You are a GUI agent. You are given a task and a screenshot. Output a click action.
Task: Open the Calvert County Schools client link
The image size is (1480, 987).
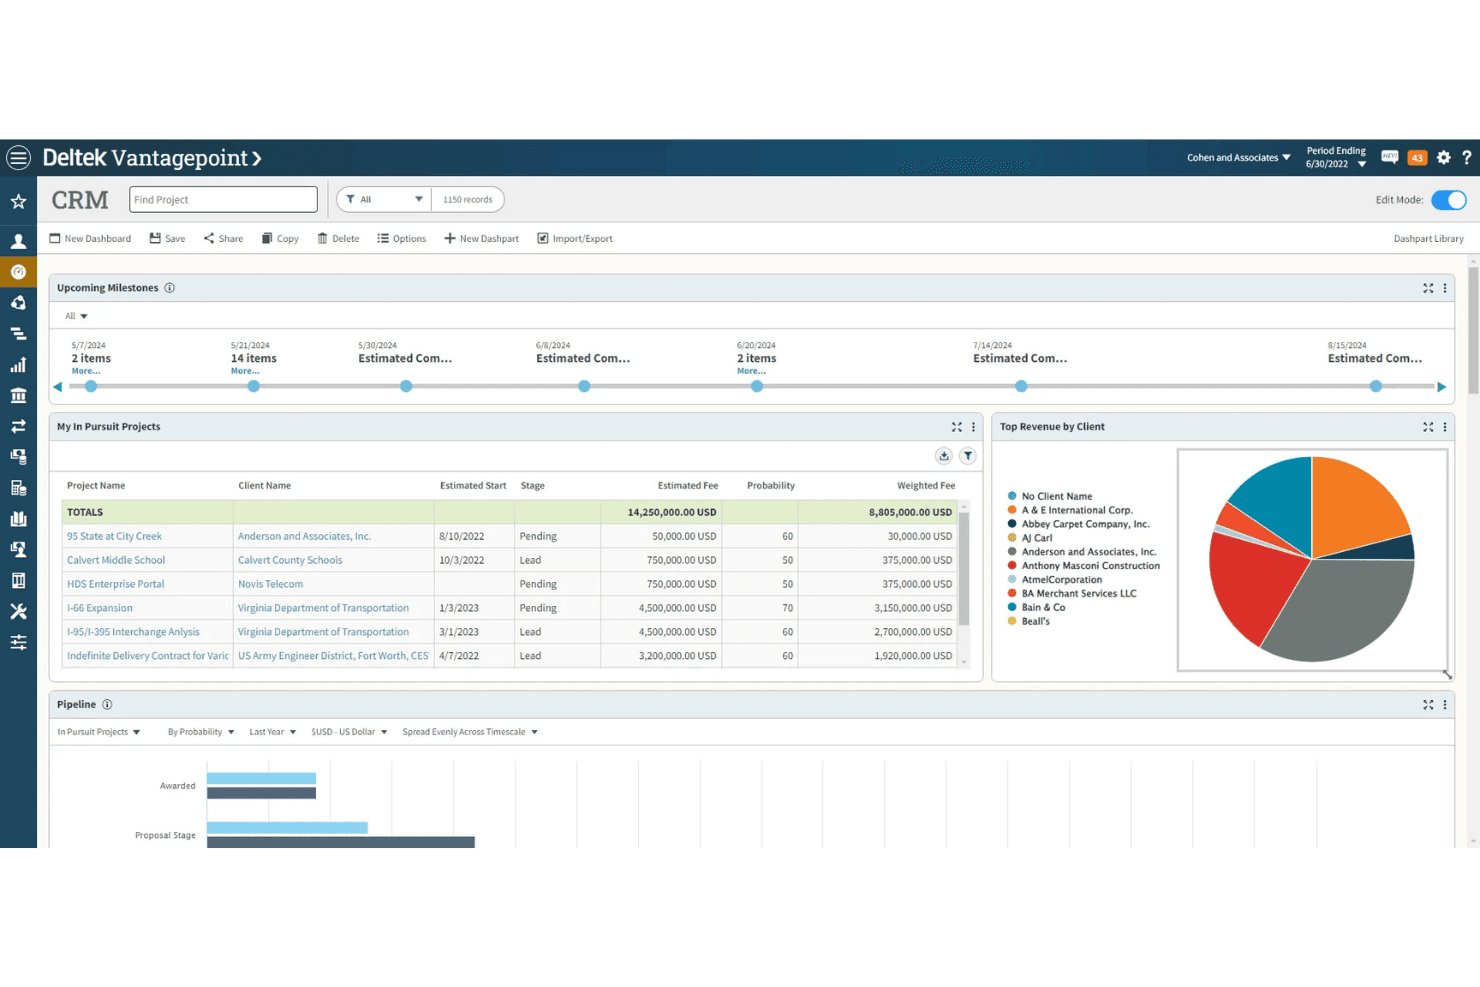coord(290,561)
